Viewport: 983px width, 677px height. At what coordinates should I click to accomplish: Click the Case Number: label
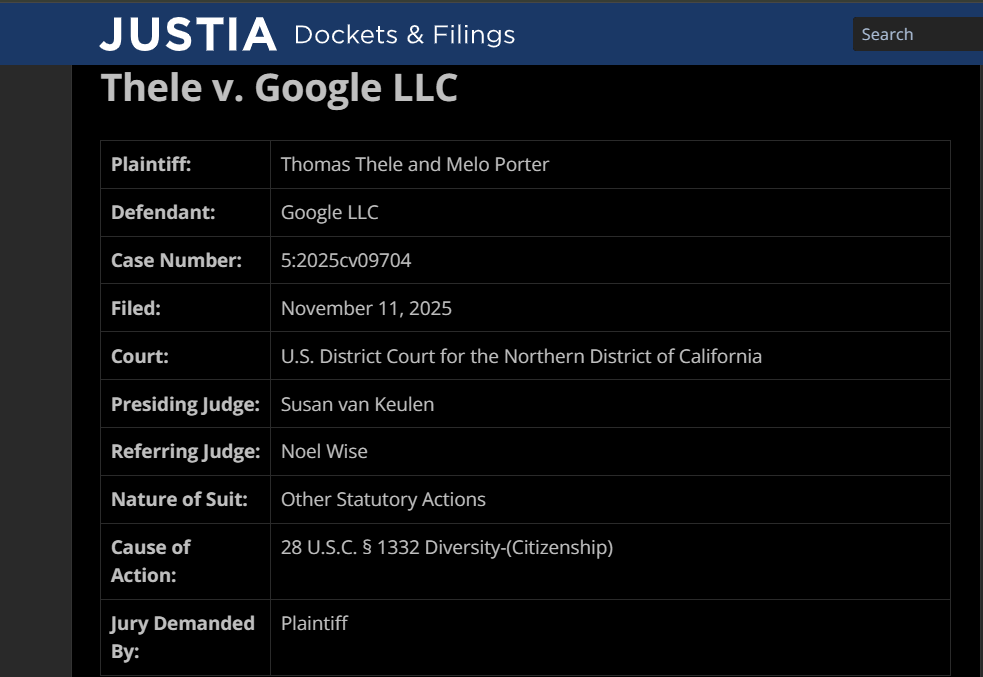click(176, 260)
